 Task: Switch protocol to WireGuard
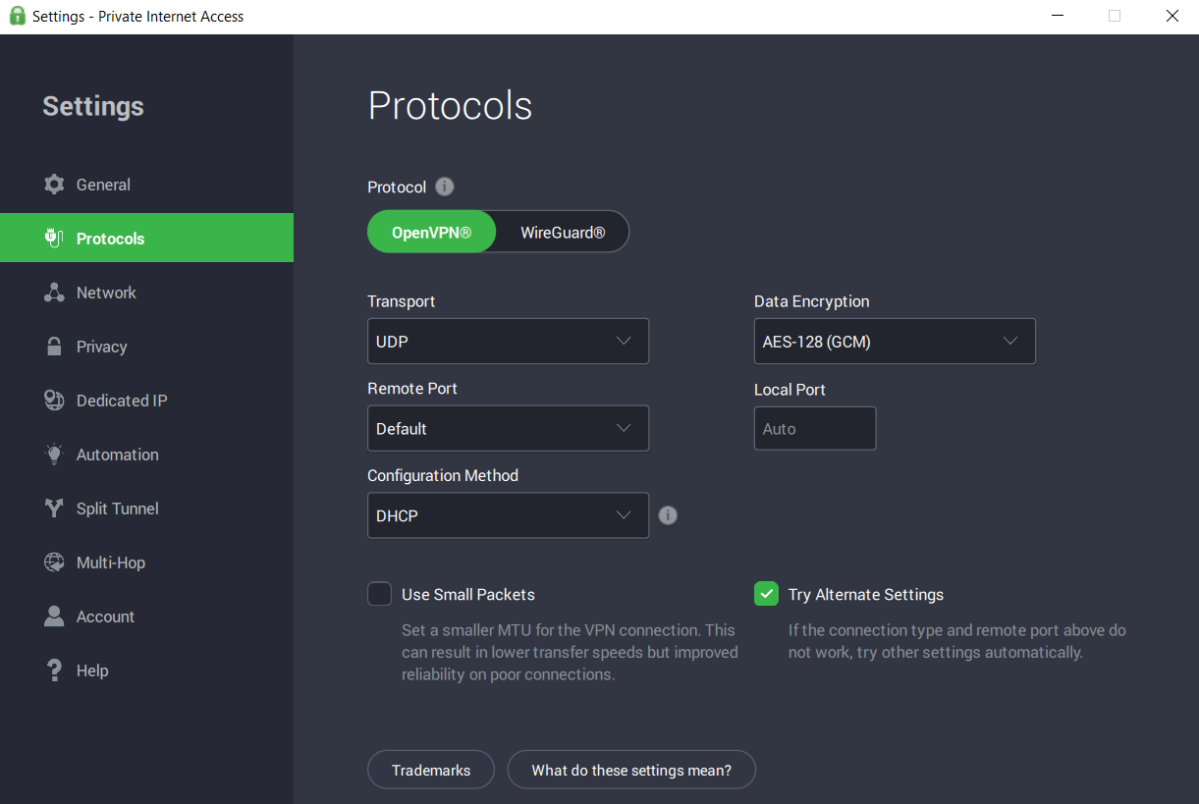(563, 232)
